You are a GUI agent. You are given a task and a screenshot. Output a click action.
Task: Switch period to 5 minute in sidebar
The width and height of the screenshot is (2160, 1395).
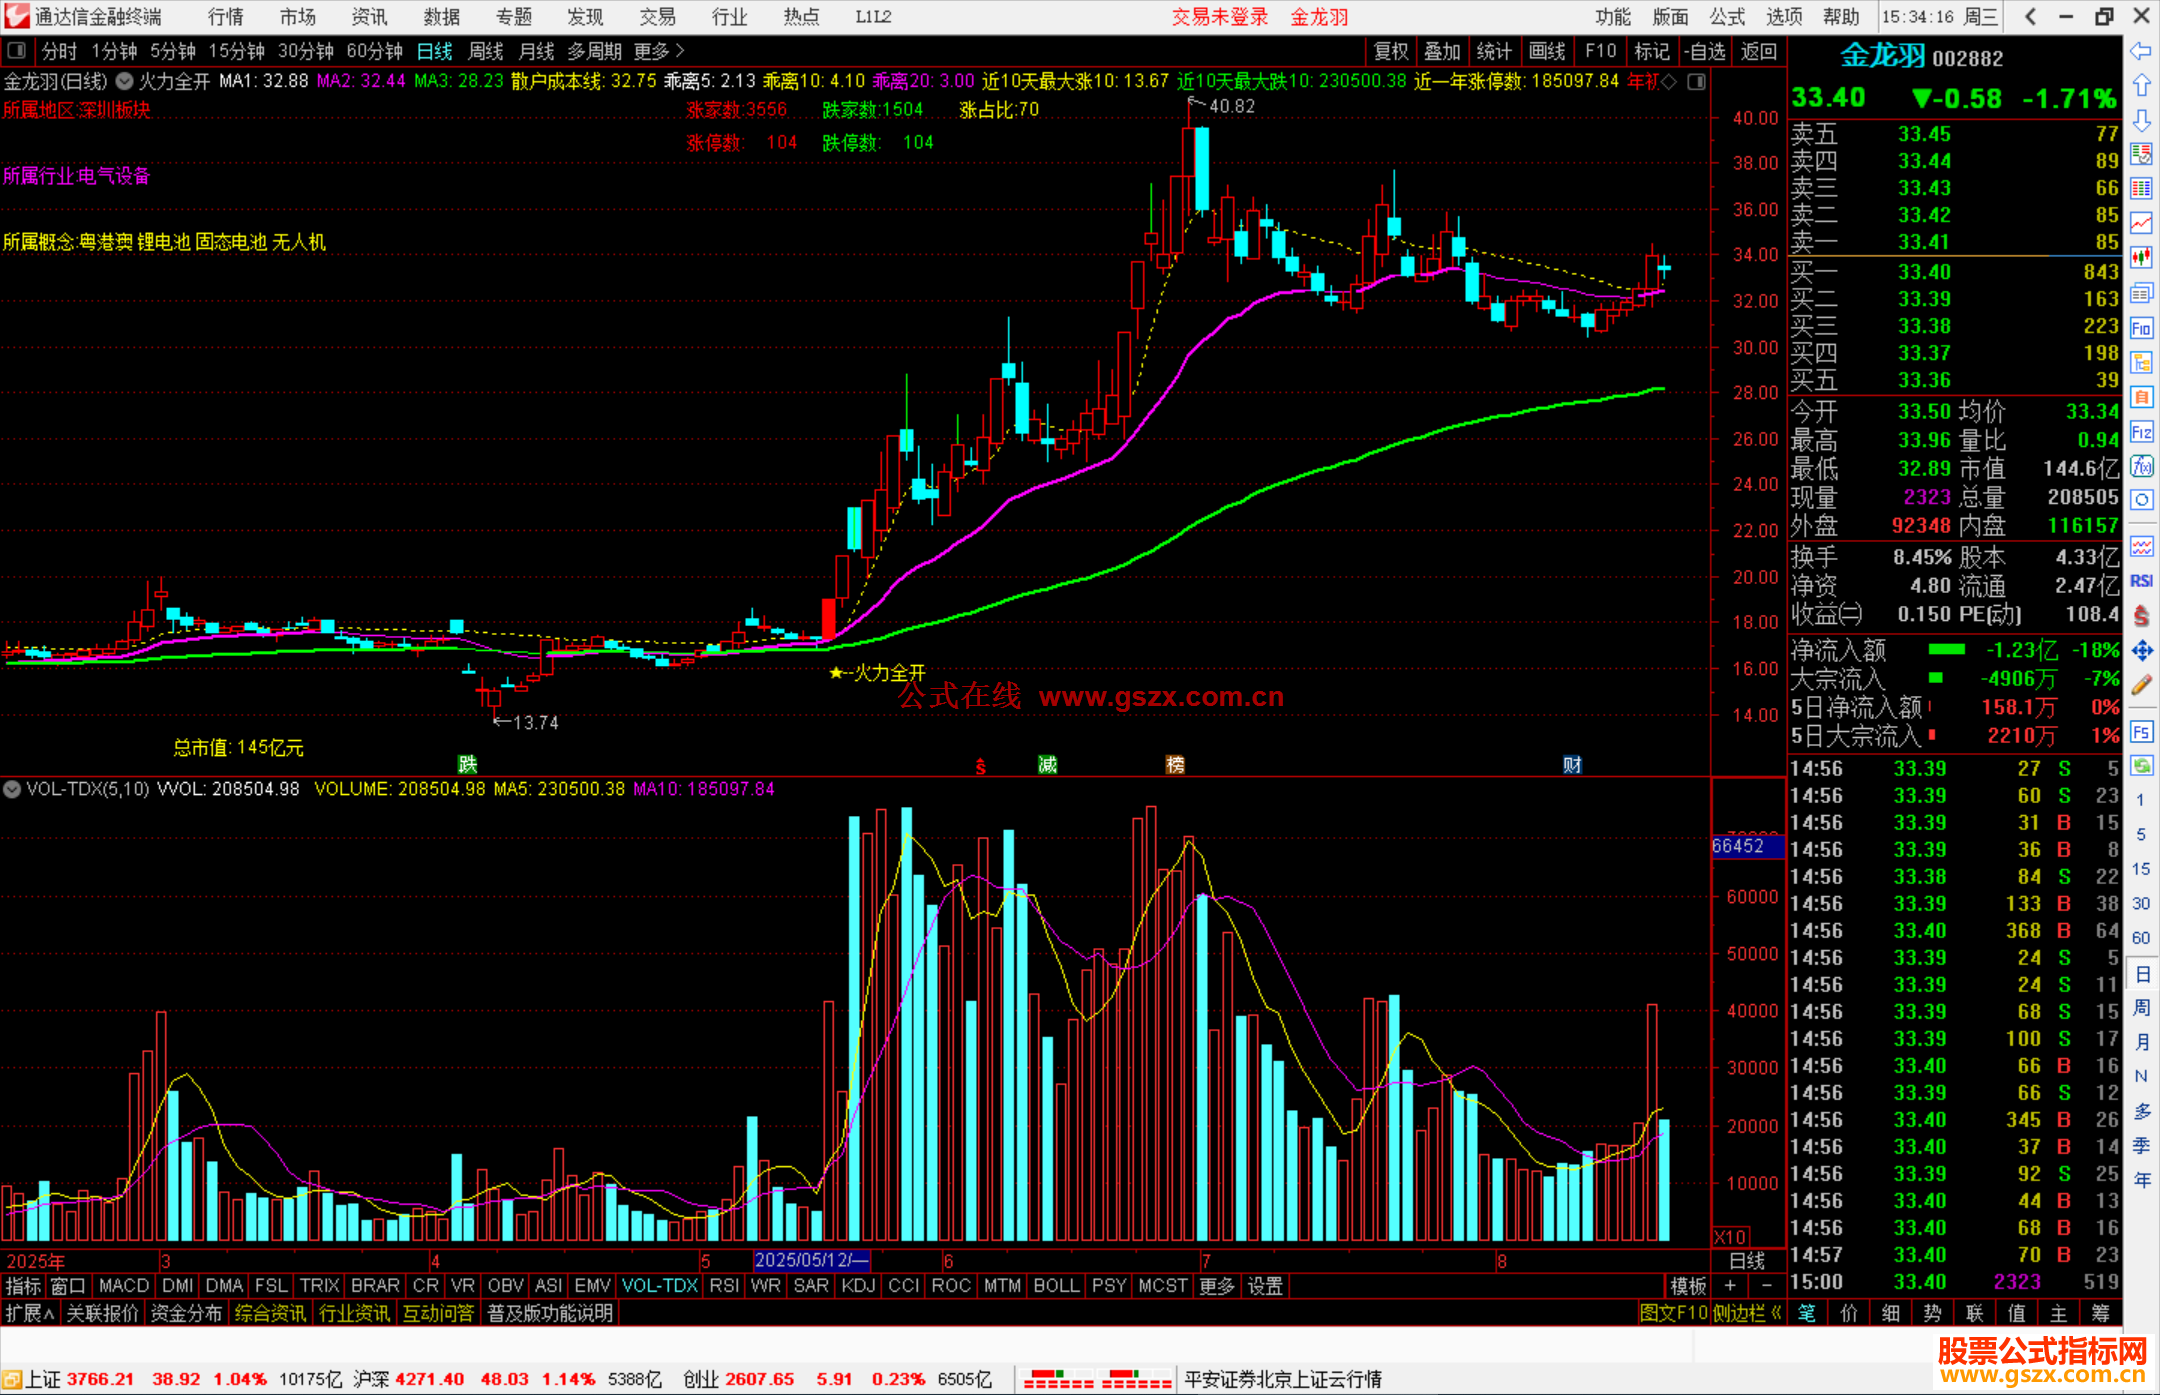2140,834
